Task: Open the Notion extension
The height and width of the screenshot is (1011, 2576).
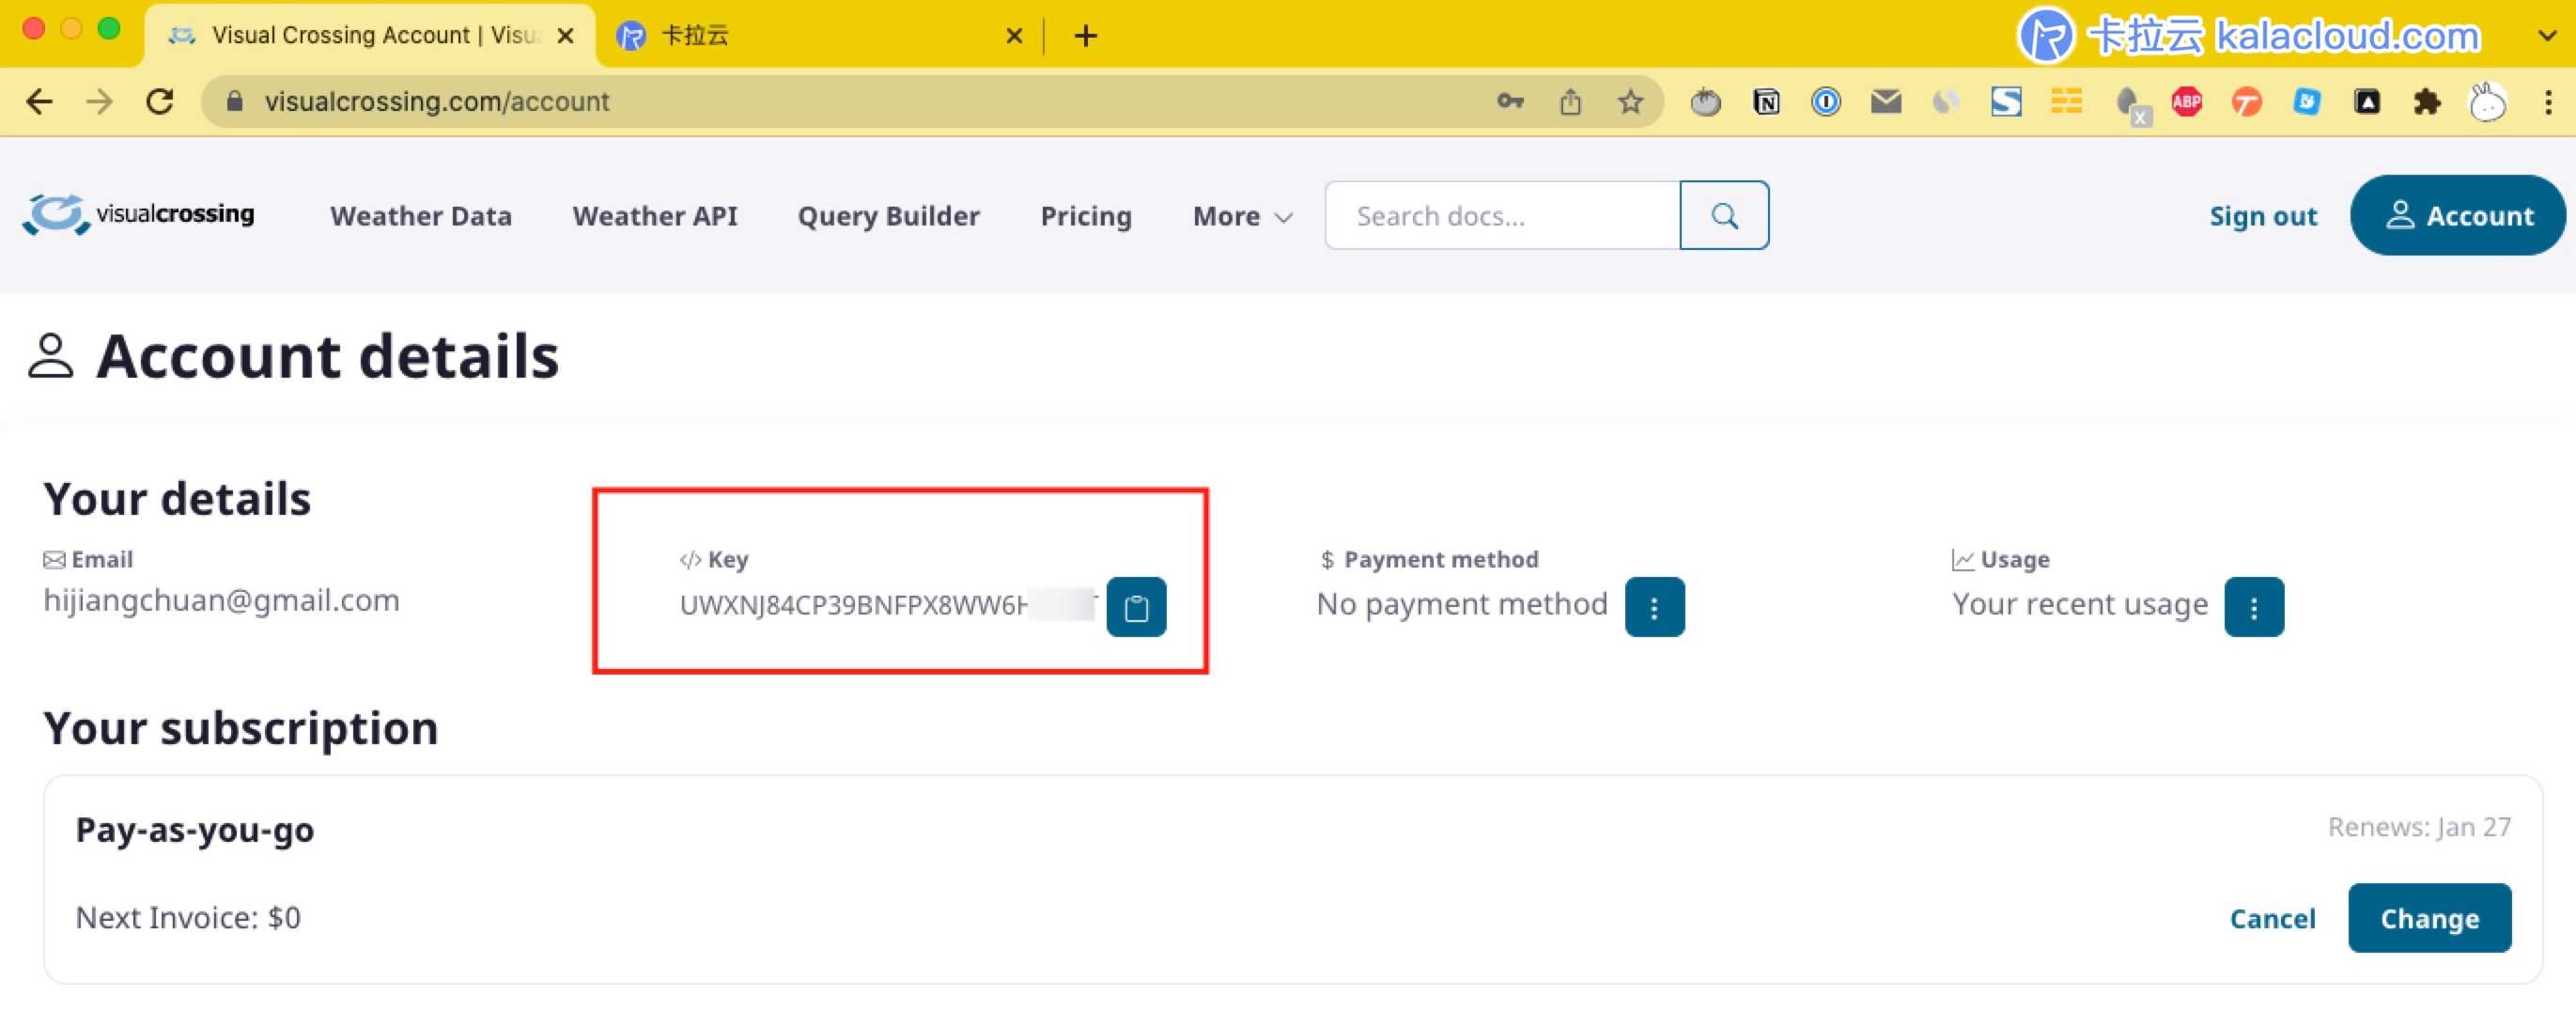Action: click(x=1765, y=101)
